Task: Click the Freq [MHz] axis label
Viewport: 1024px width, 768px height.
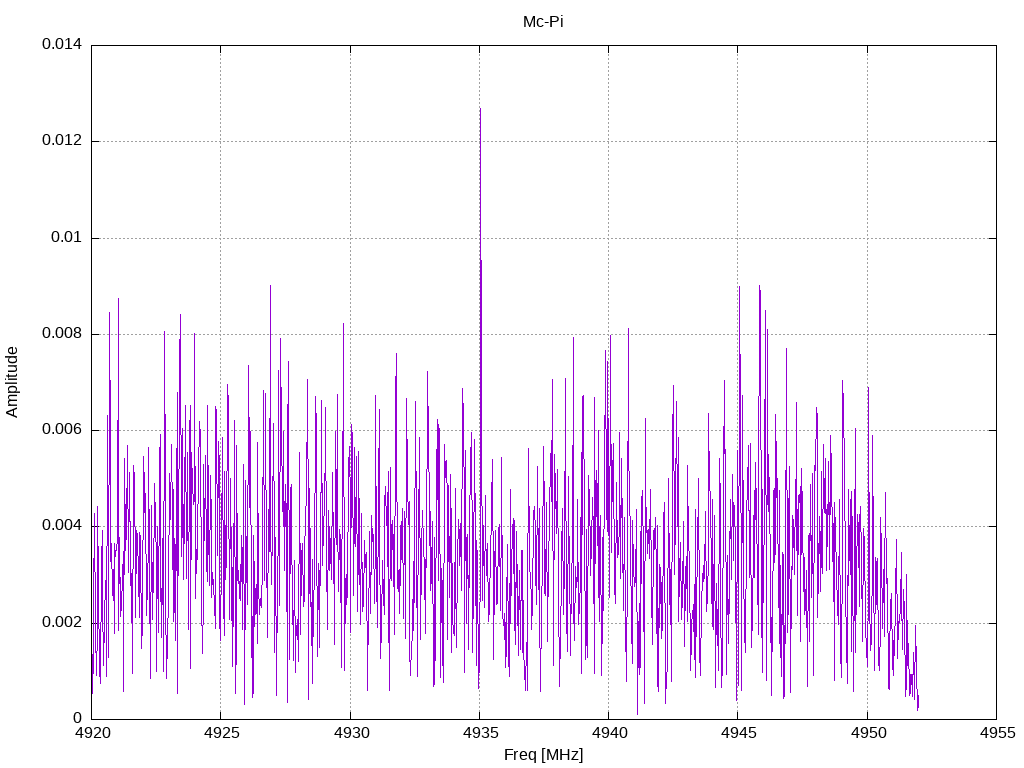Action: click(543, 754)
